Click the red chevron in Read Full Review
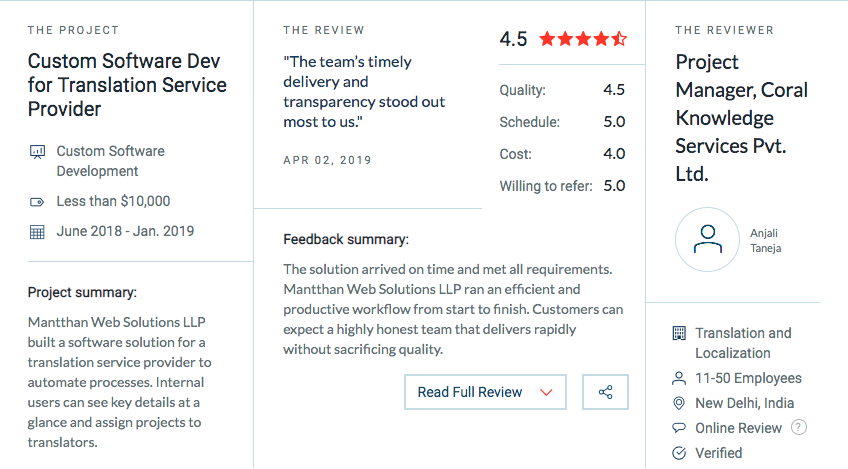Viewport: 848px width, 469px height. 546,392
